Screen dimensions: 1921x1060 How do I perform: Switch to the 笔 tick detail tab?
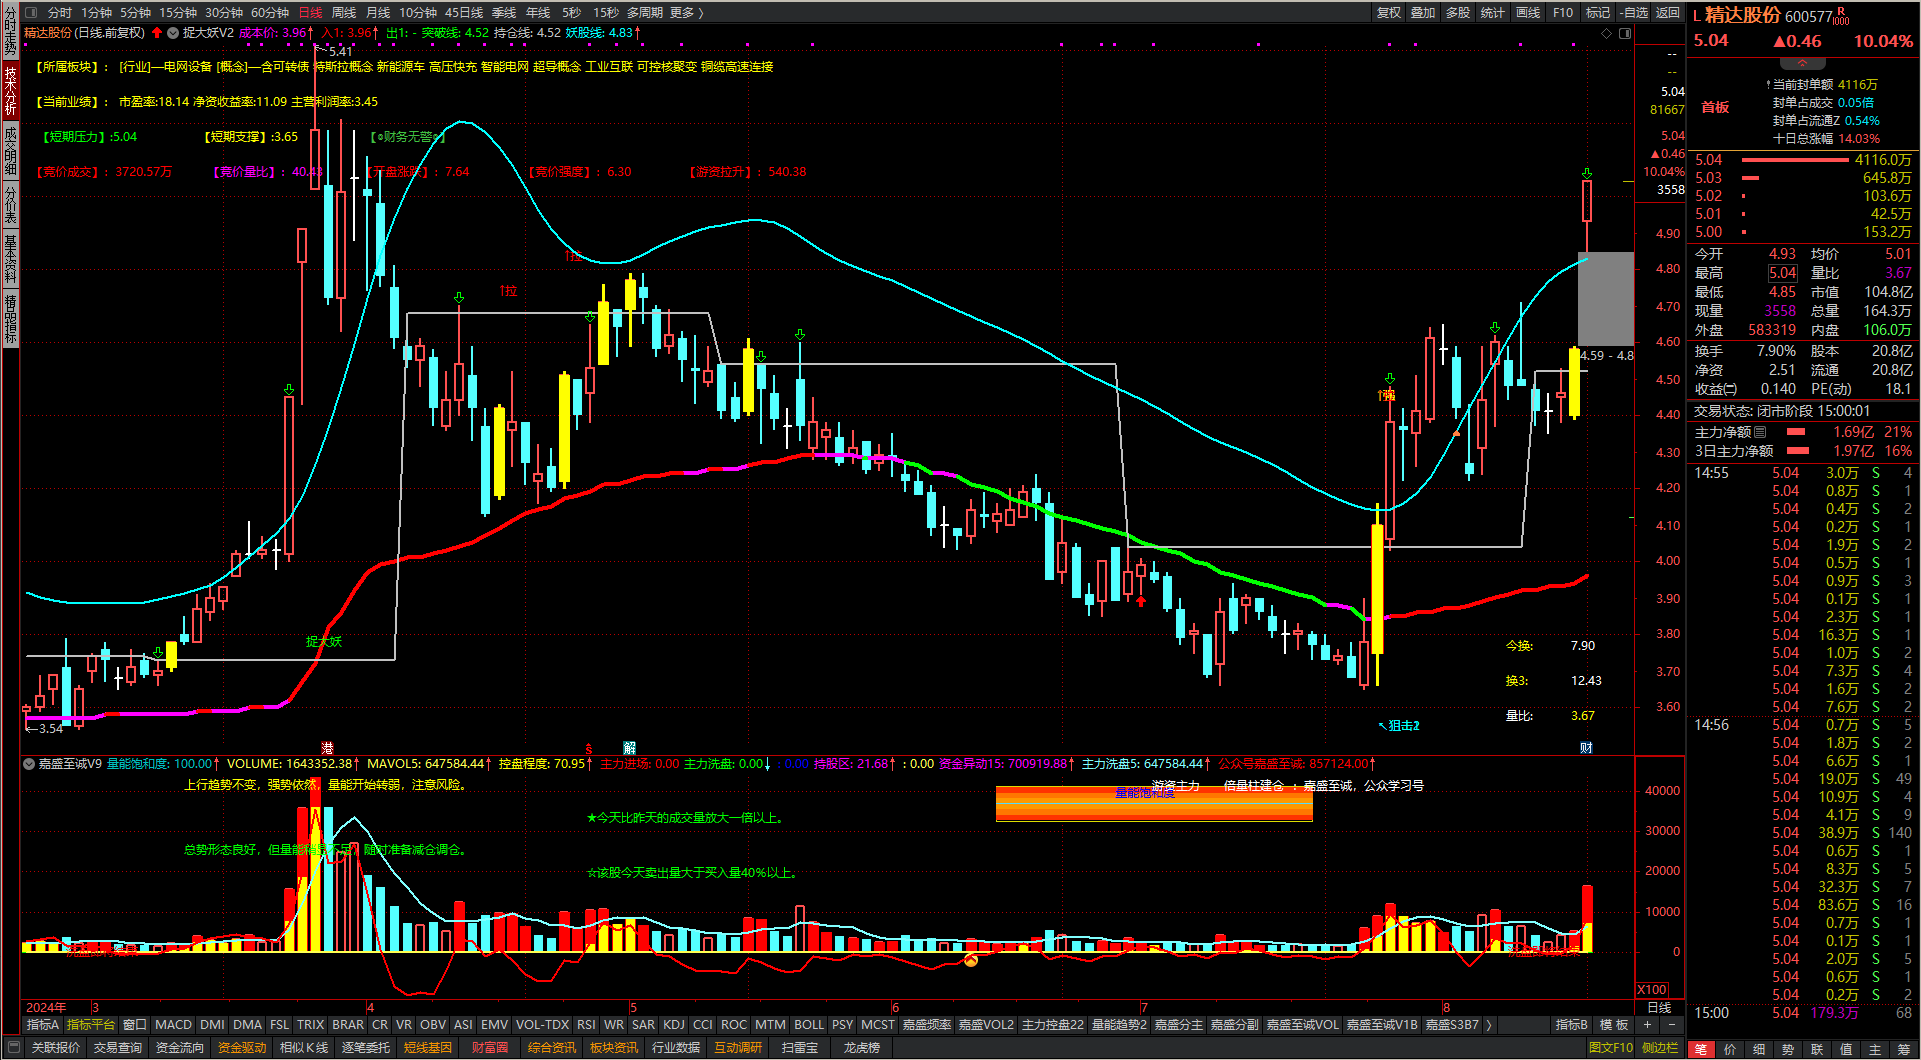(x=1701, y=1049)
